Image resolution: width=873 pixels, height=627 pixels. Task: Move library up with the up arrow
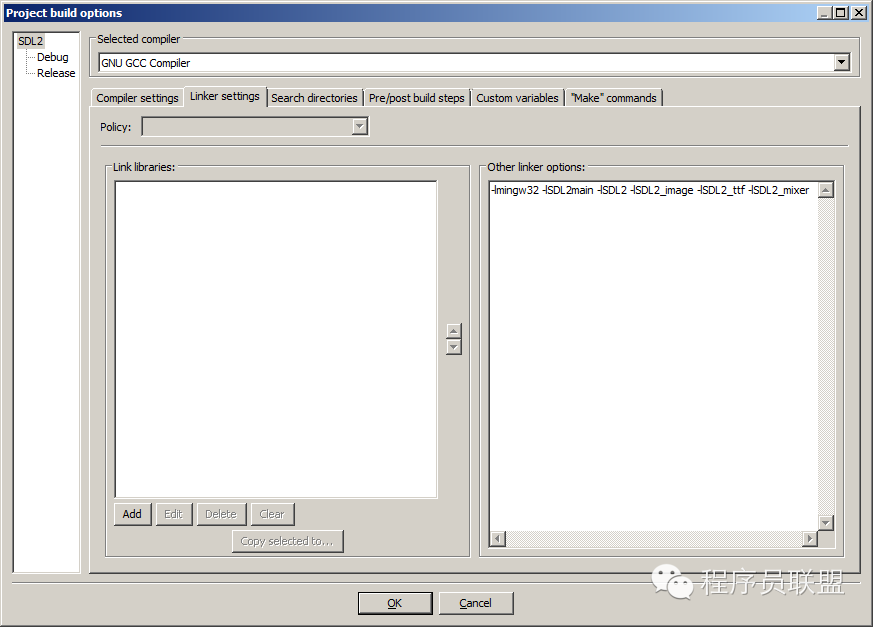[x=454, y=331]
